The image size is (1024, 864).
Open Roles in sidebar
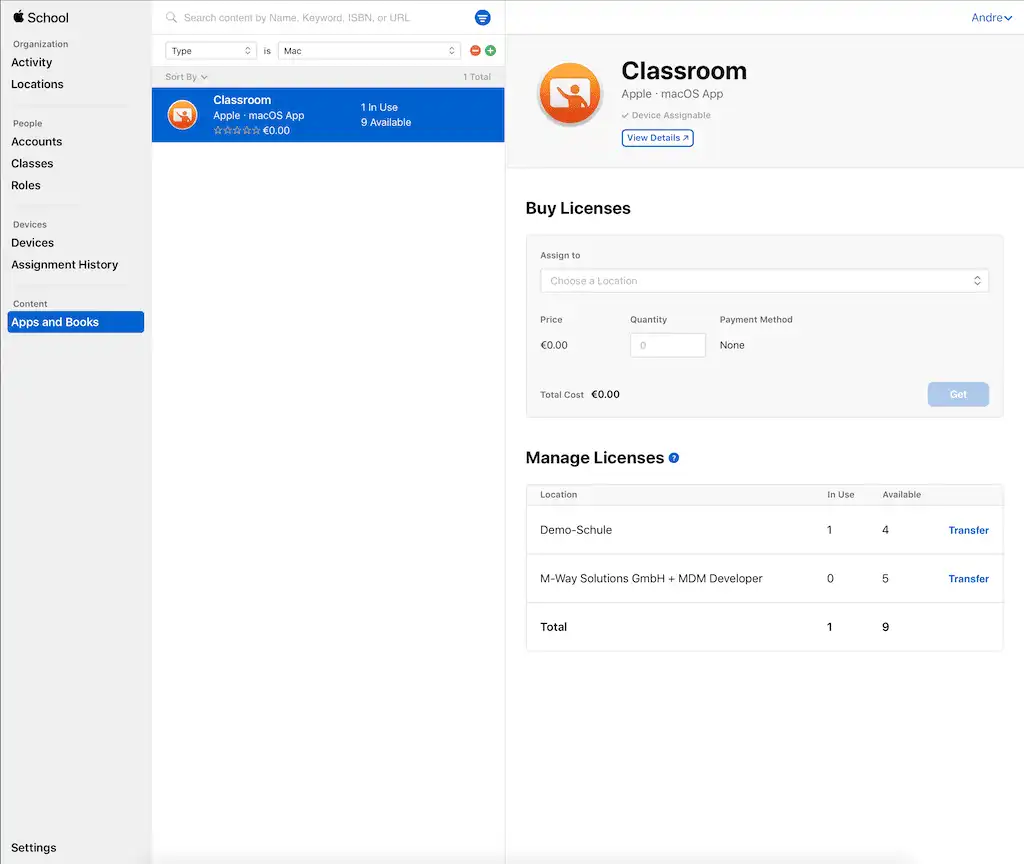click(x=25, y=185)
